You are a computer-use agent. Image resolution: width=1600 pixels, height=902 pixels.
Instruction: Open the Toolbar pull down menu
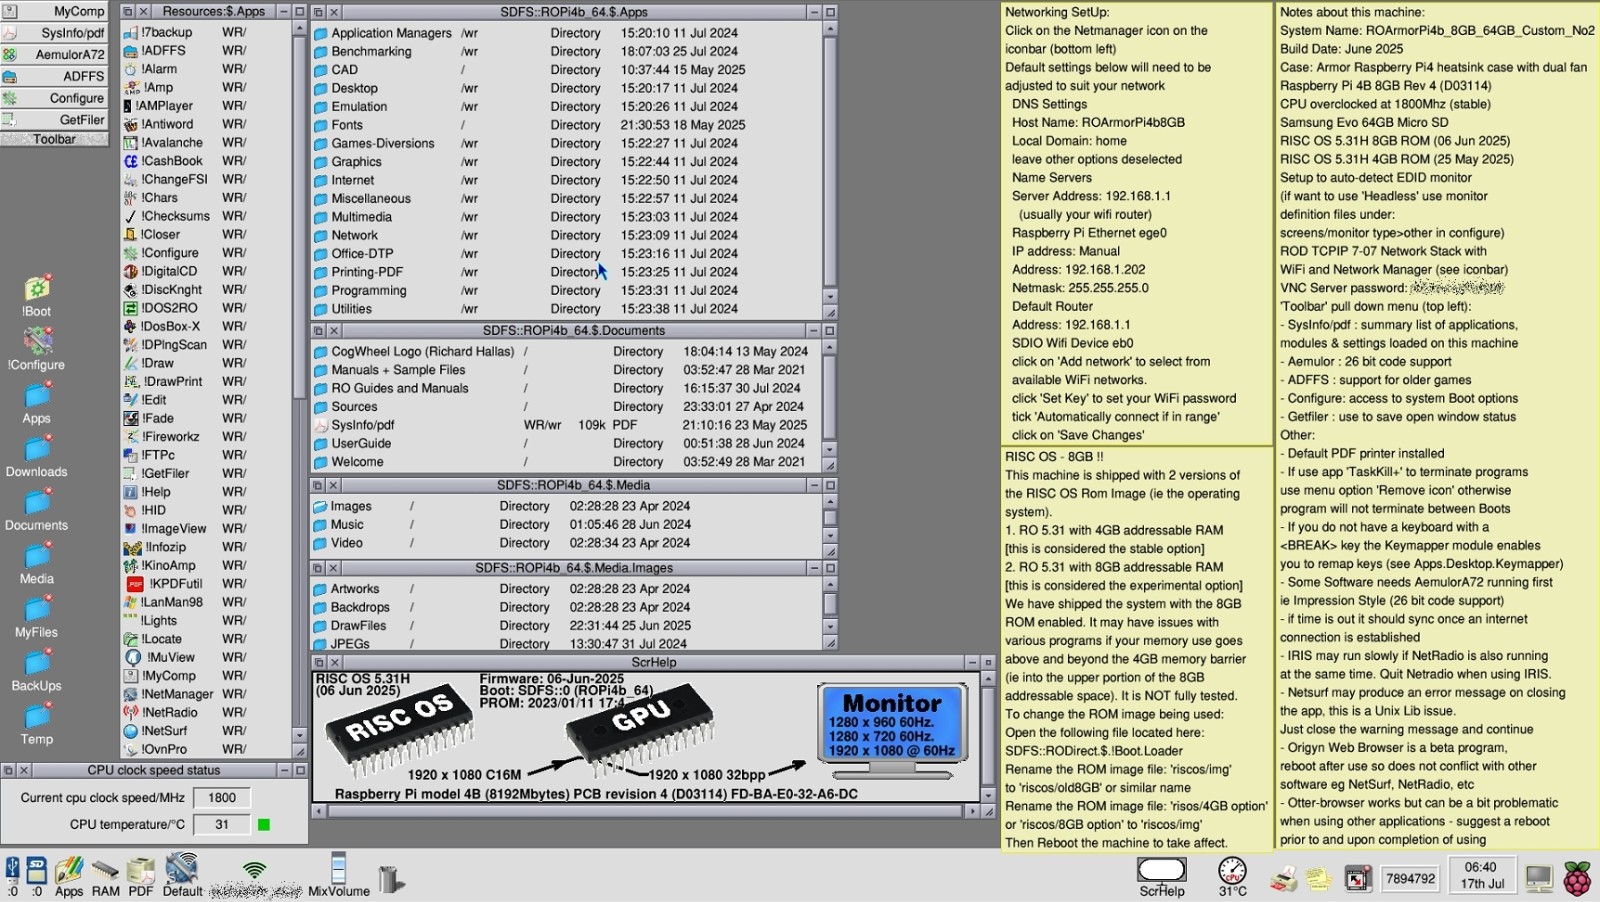pyautogui.click(x=54, y=139)
